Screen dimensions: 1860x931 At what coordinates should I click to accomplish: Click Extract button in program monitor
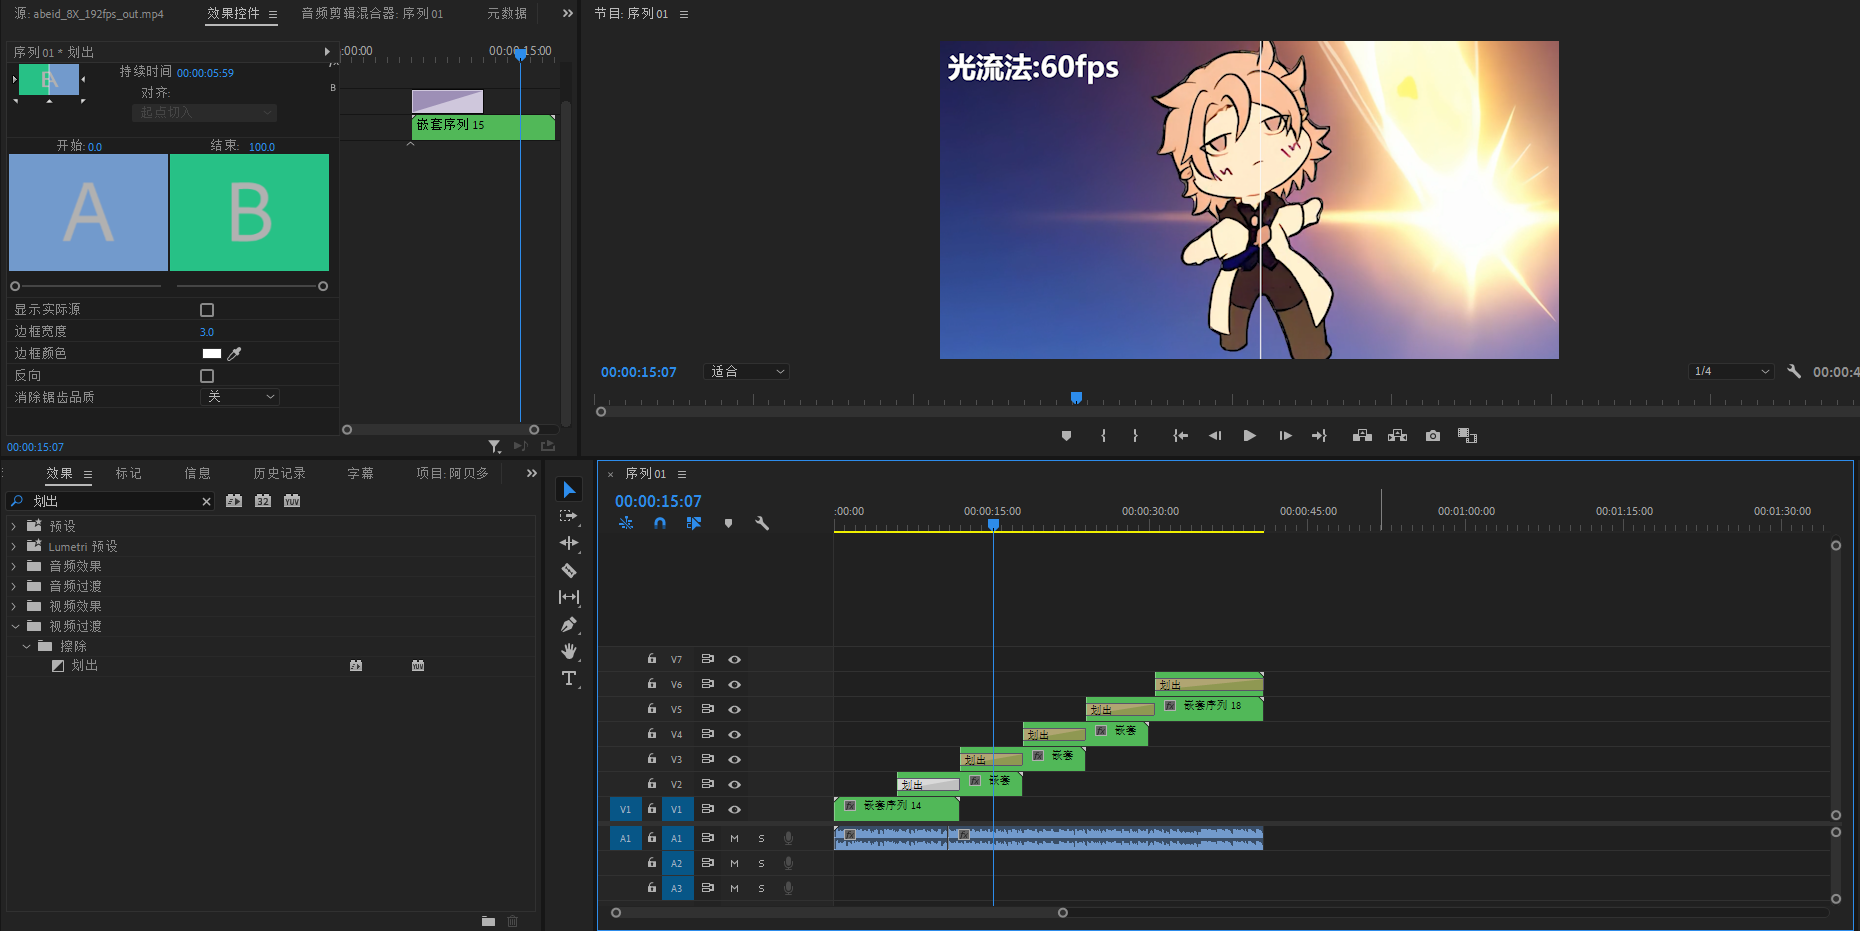click(x=1398, y=436)
